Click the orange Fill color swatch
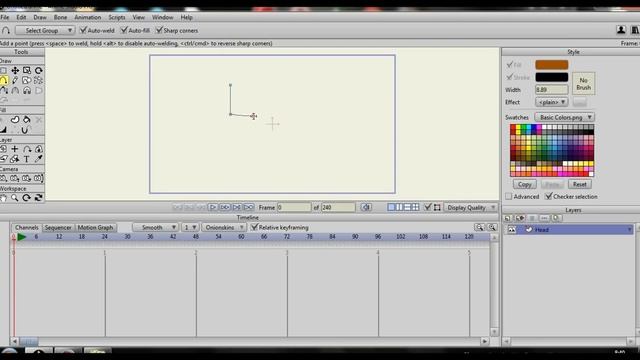 click(x=551, y=64)
